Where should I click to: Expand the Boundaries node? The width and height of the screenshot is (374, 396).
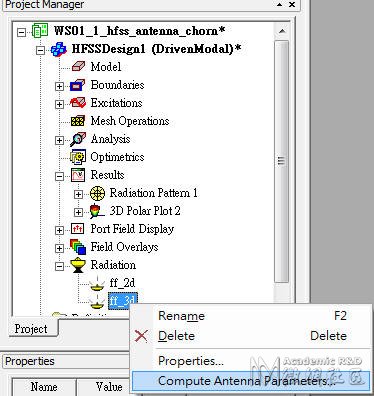[59, 86]
